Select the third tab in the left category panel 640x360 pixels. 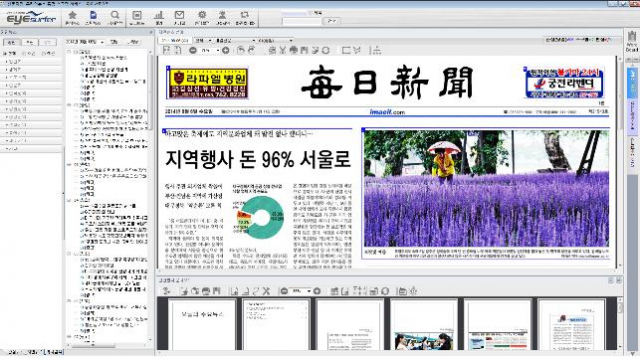(48, 42)
